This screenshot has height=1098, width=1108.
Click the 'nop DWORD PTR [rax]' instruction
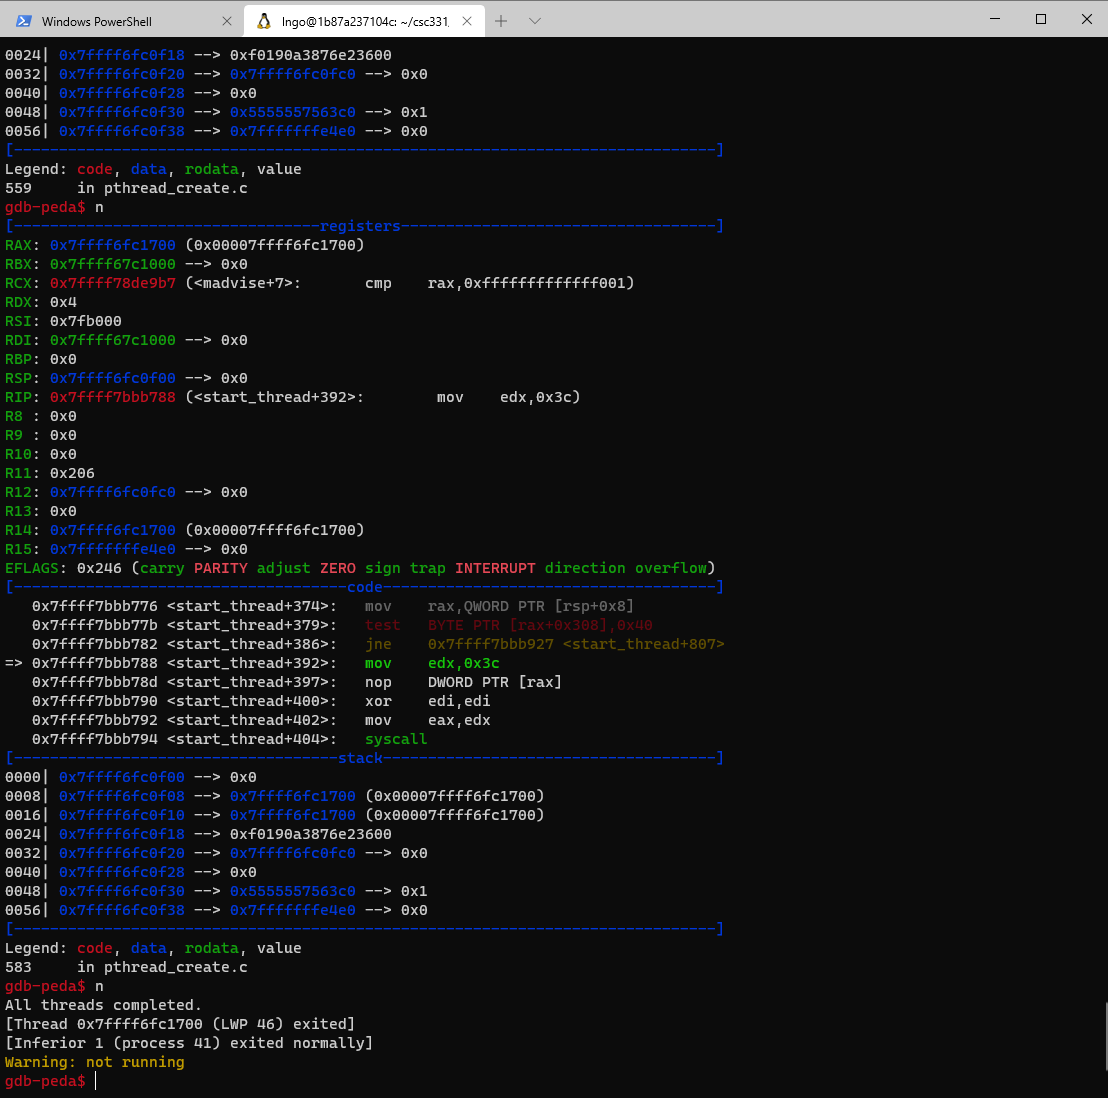[x=463, y=683]
